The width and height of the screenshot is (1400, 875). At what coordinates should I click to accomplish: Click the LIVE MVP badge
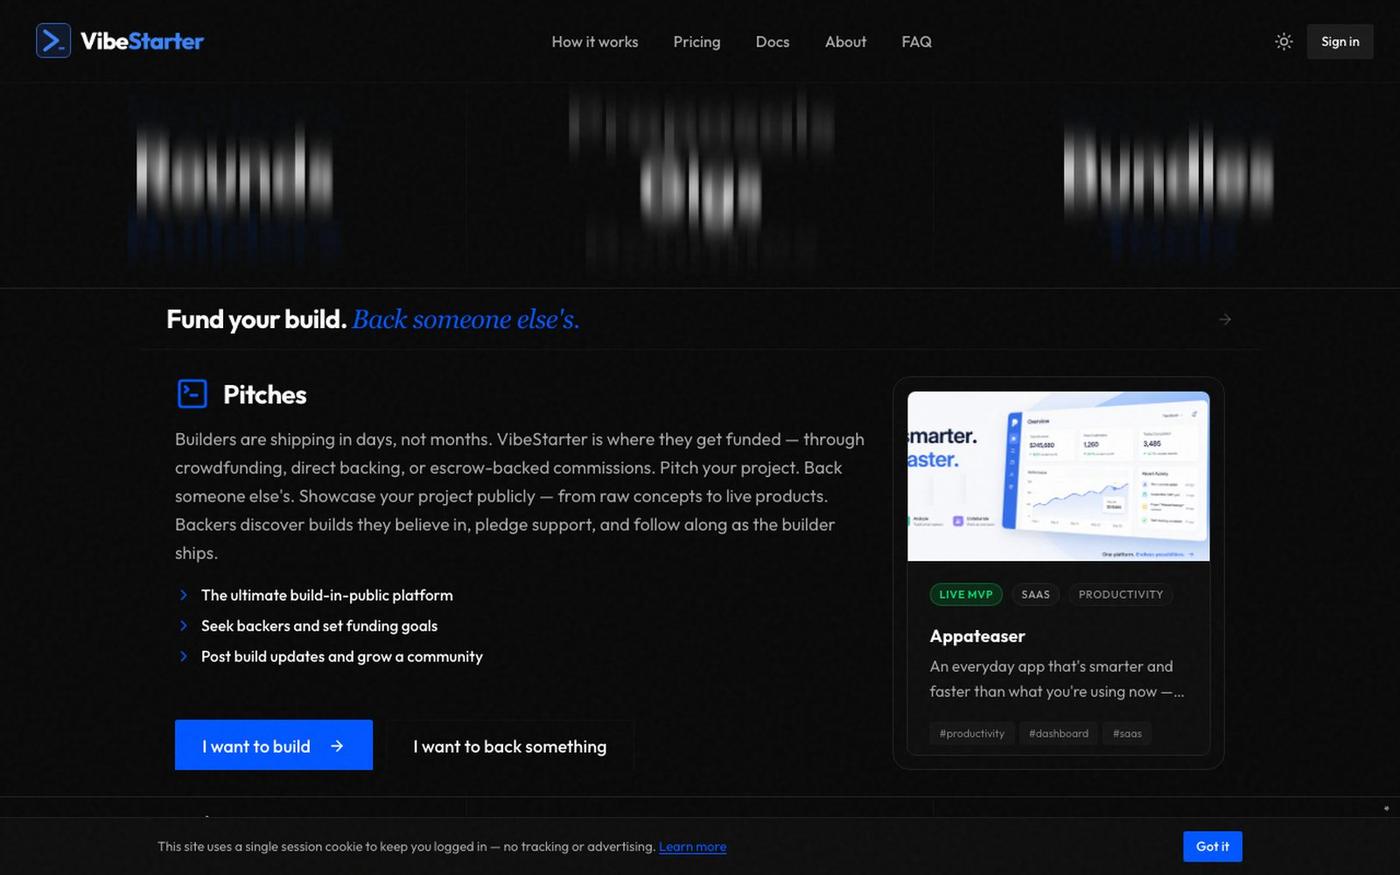point(966,594)
